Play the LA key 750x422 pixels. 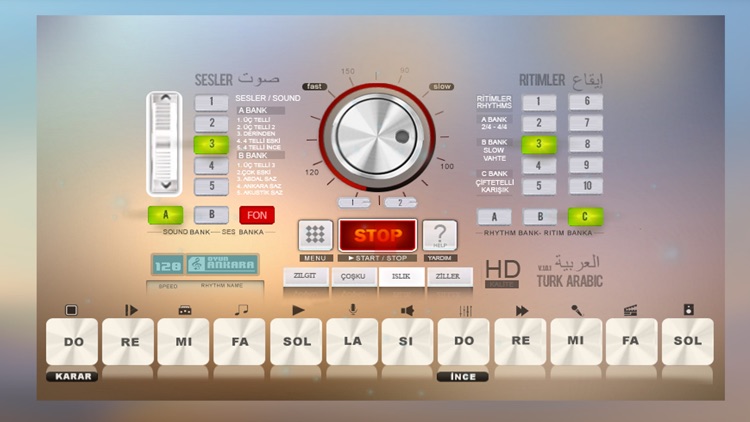click(352, 342)
